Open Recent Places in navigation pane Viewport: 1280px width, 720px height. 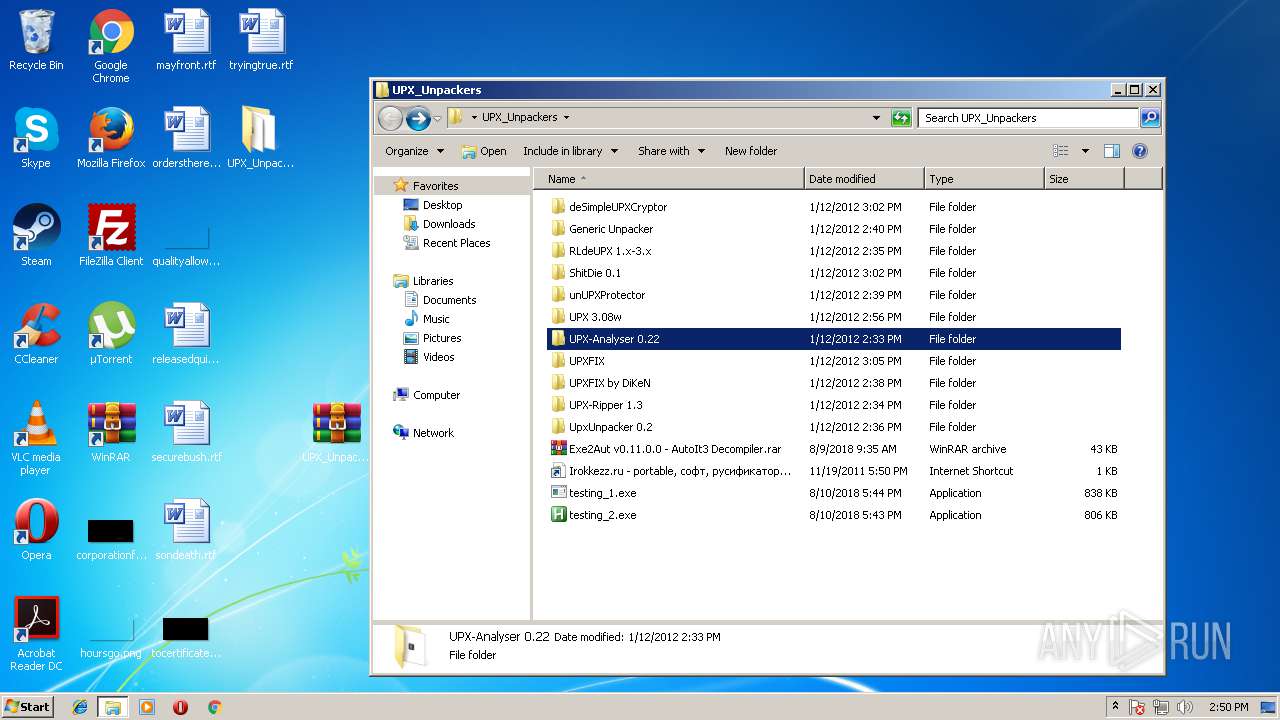[x=456, y=243]
